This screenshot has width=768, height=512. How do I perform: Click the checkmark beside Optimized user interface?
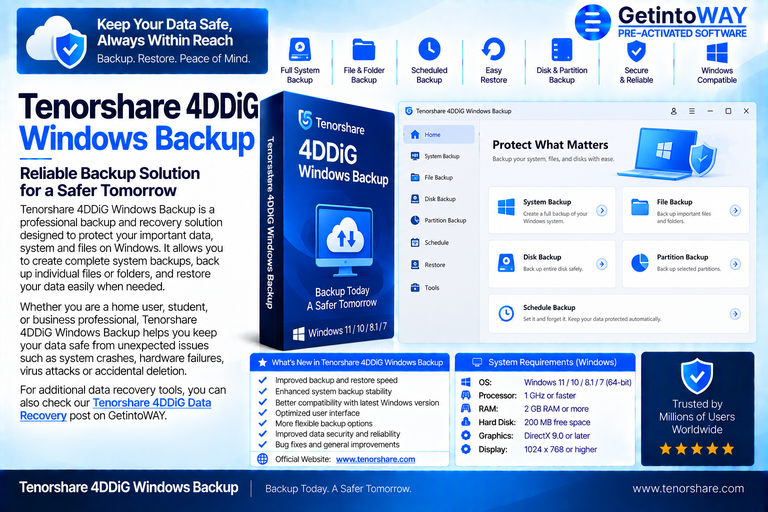pyautogui.click(x=263, y=413)
